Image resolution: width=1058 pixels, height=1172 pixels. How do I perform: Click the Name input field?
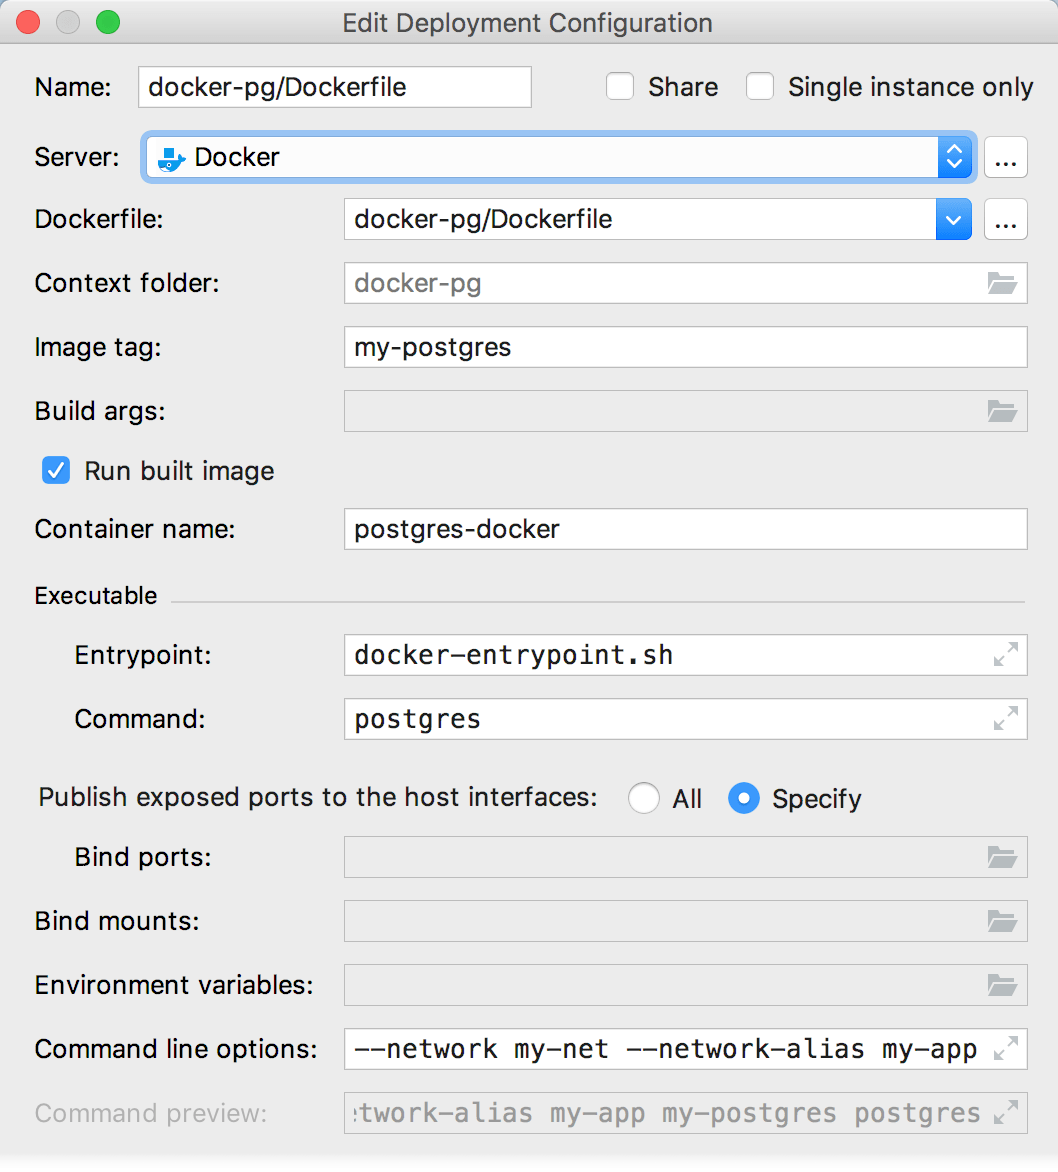(x=335, y=87)
